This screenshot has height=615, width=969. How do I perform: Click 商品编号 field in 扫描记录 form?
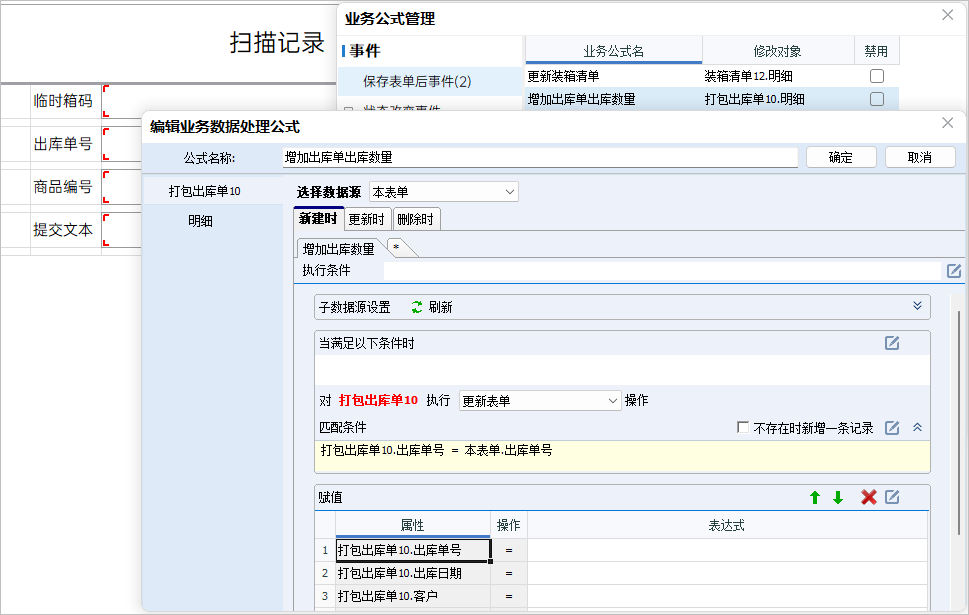(x=122, y=187)
